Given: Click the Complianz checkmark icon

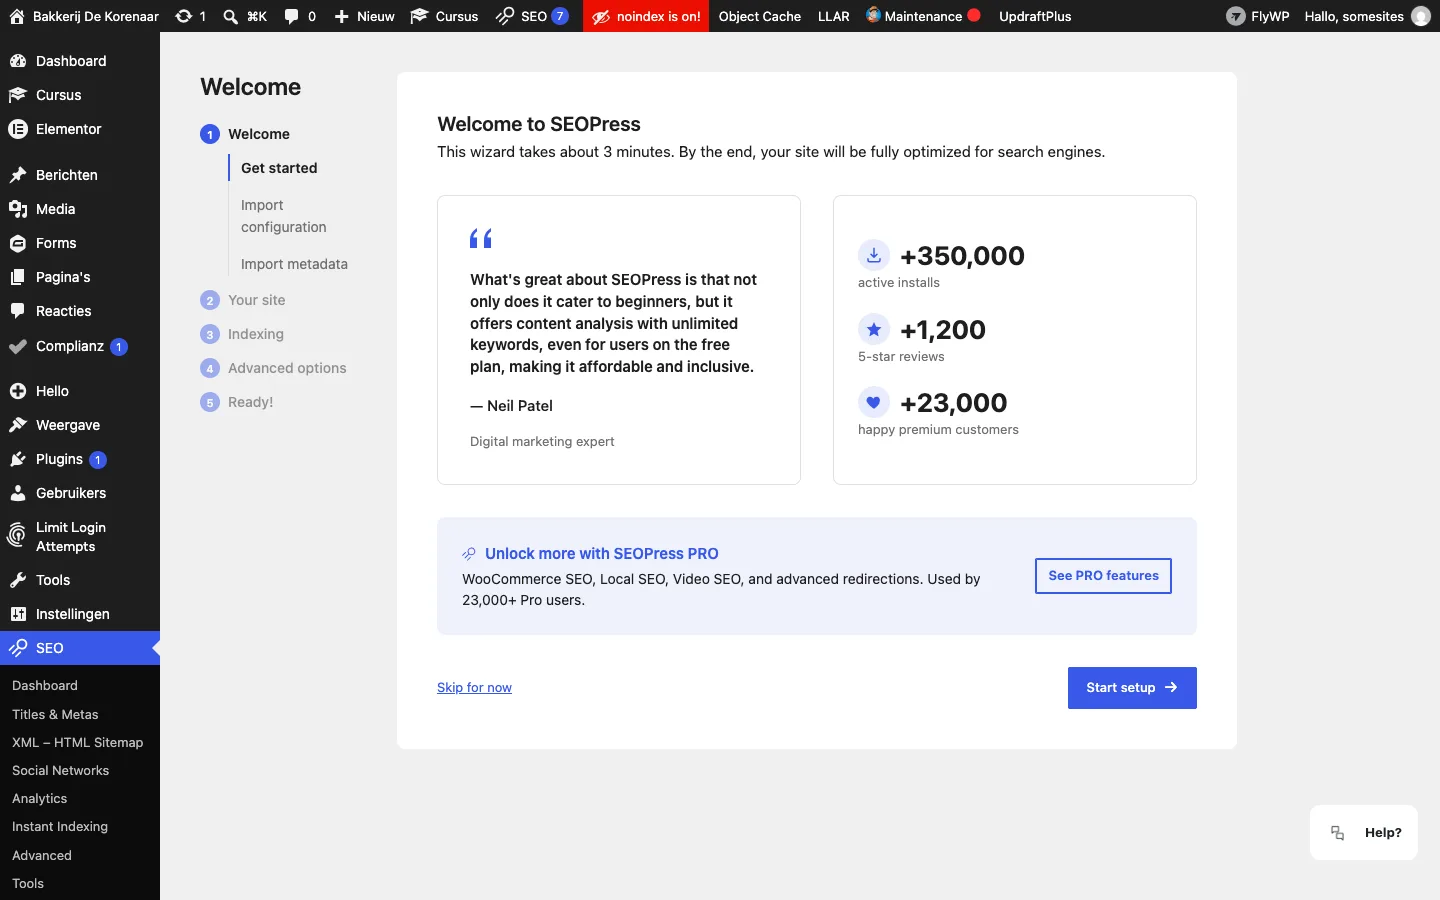Looking at the screenshot, I should [18, 346].
